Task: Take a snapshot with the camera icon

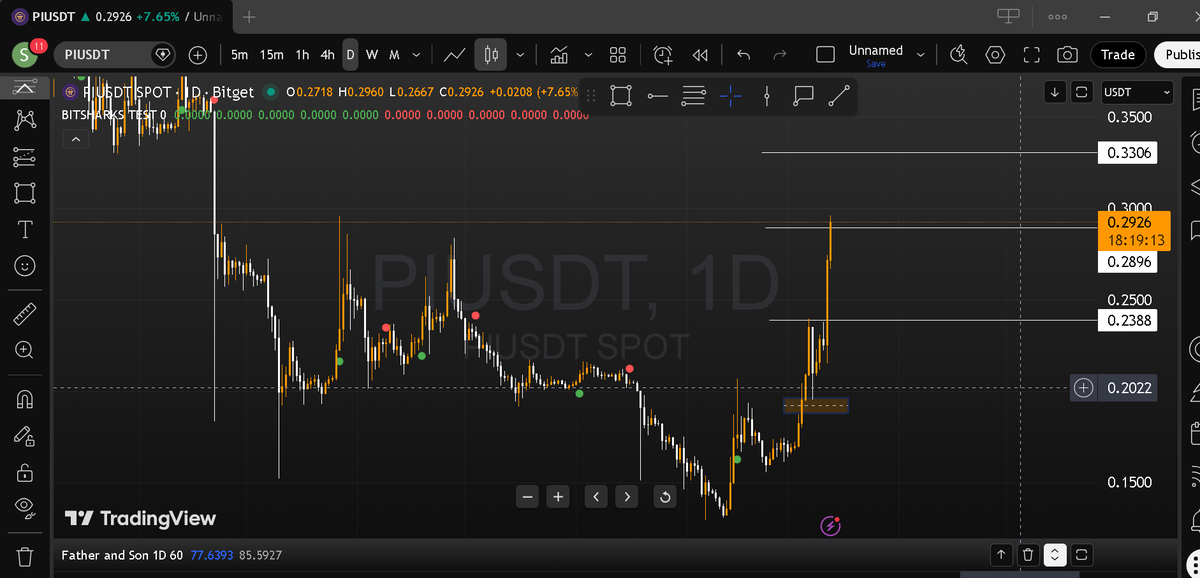Action: click(1068, 55)
